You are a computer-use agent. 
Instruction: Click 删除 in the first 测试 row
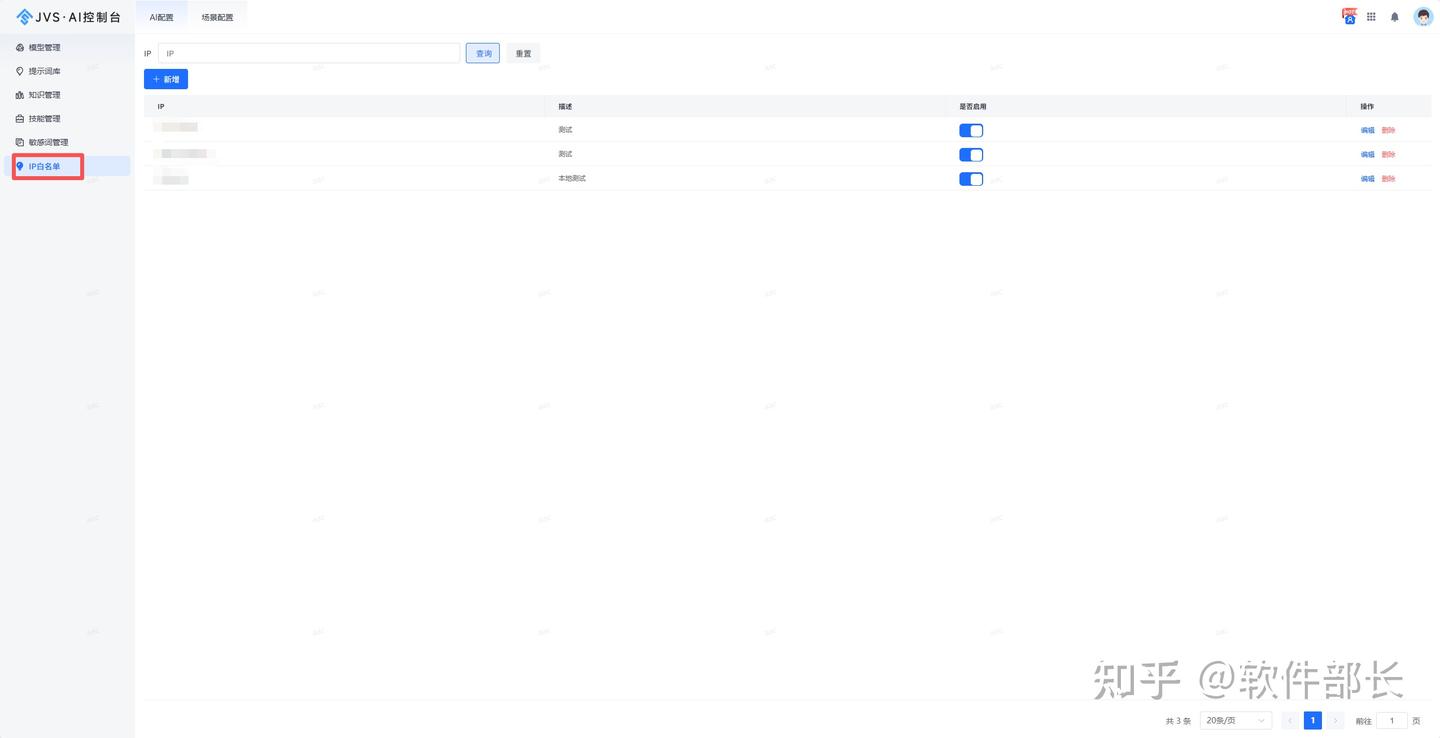pyautogui.click(x=1388, y=130)
